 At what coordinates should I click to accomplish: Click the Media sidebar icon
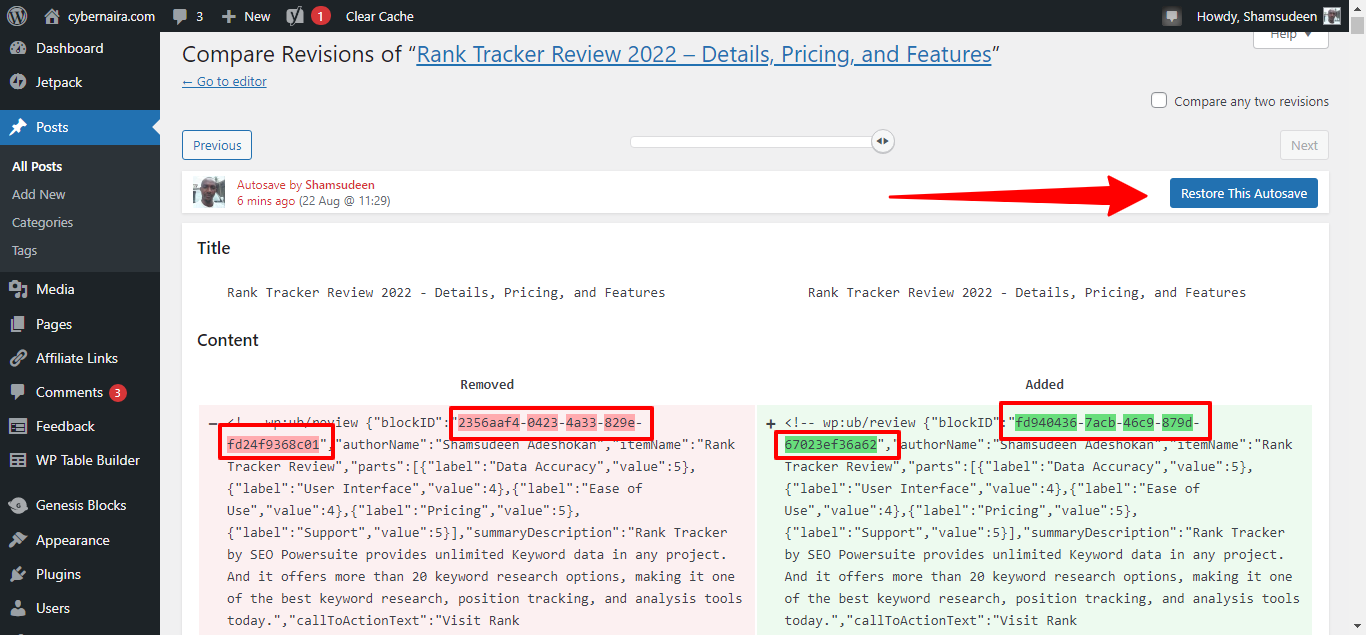[18, 289]
